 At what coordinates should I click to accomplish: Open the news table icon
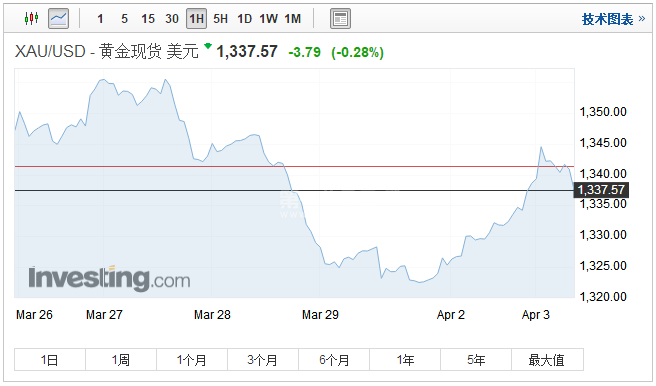point(340,18)
